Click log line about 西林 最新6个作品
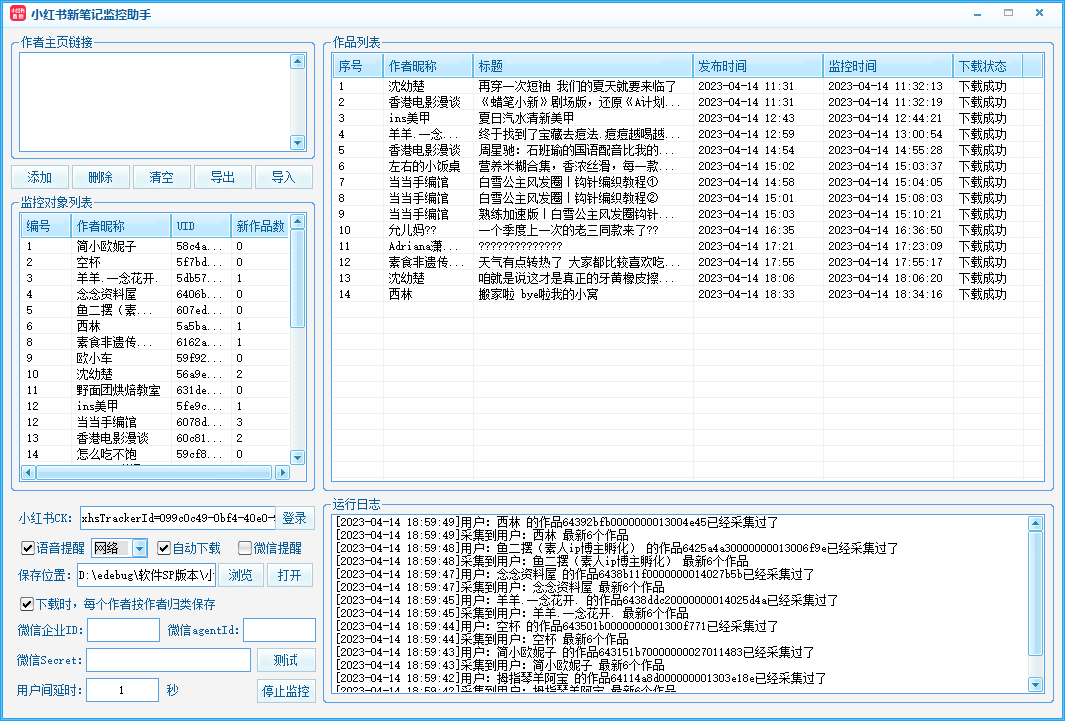The height and width of the screenshot is (721, 1065). click(x=482, y=535)
